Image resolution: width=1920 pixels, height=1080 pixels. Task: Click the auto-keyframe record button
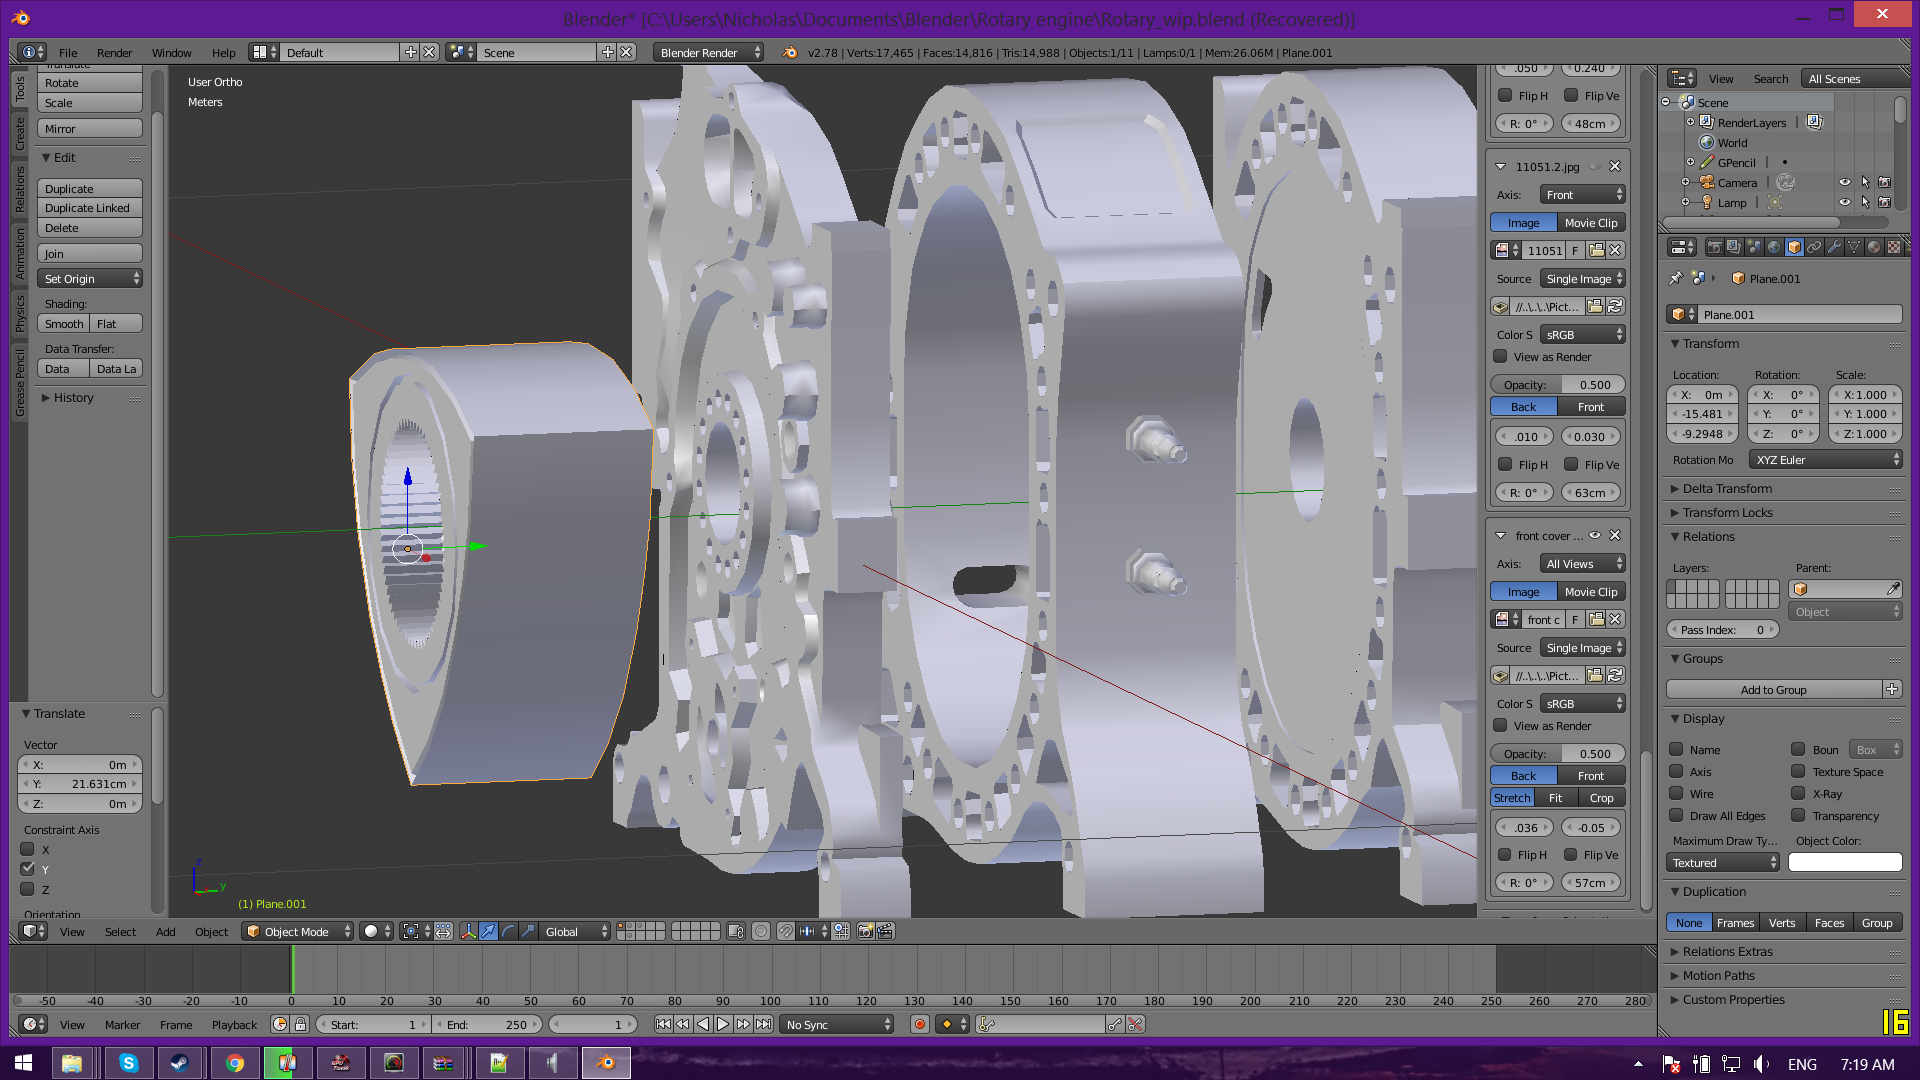pyautogui.click(x=920, y=1024)
